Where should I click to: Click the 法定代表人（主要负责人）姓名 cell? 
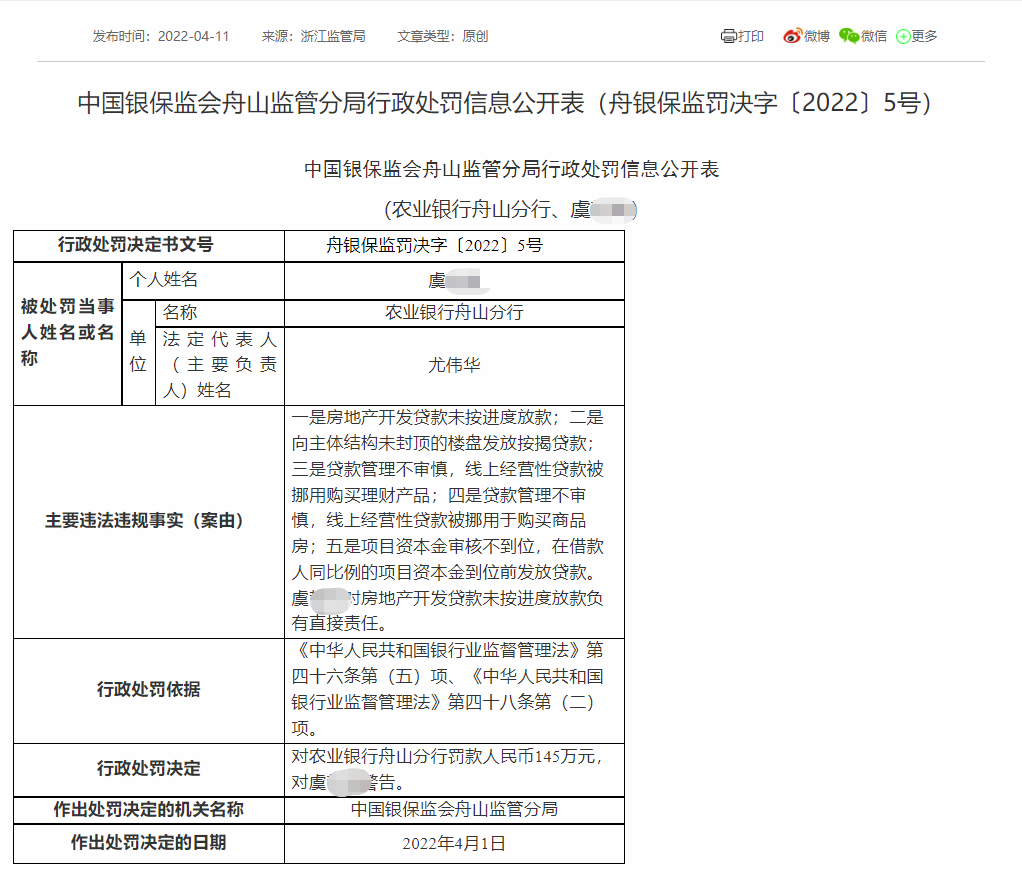(220, 366)
